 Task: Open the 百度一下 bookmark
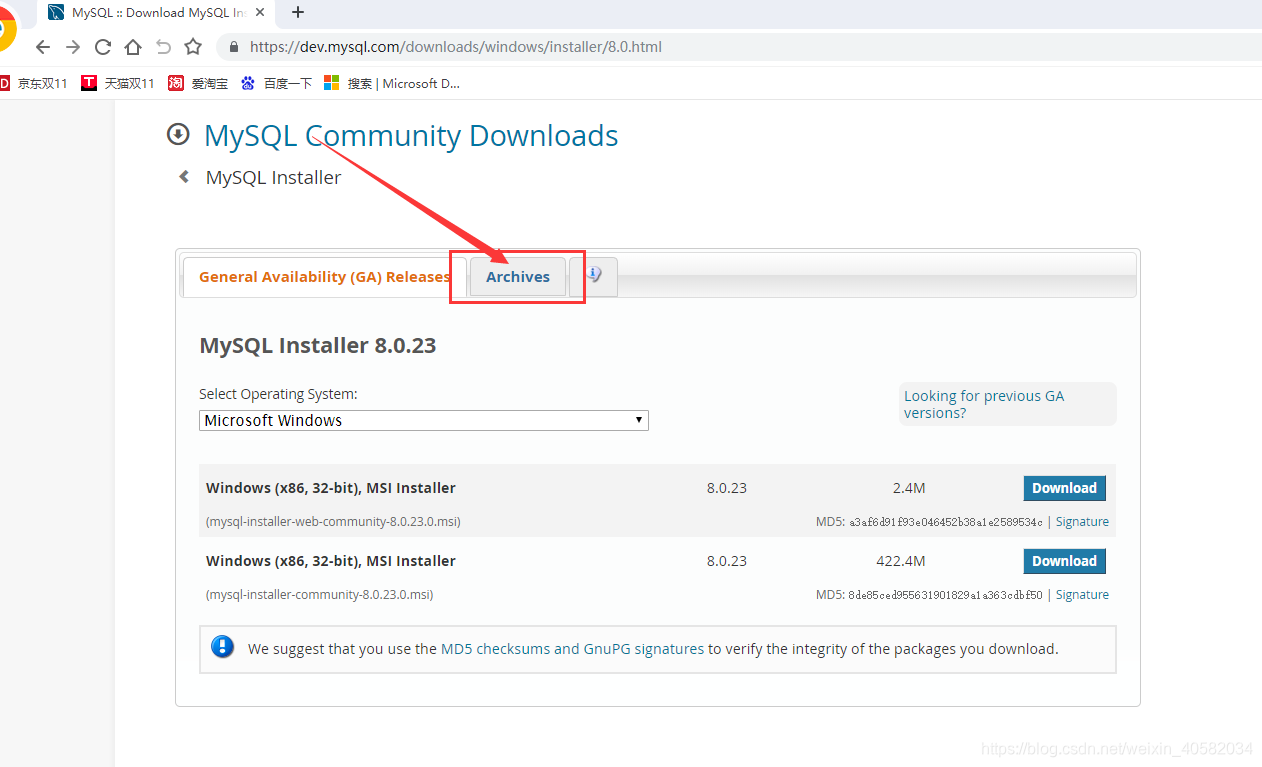[x=277, y=83]
